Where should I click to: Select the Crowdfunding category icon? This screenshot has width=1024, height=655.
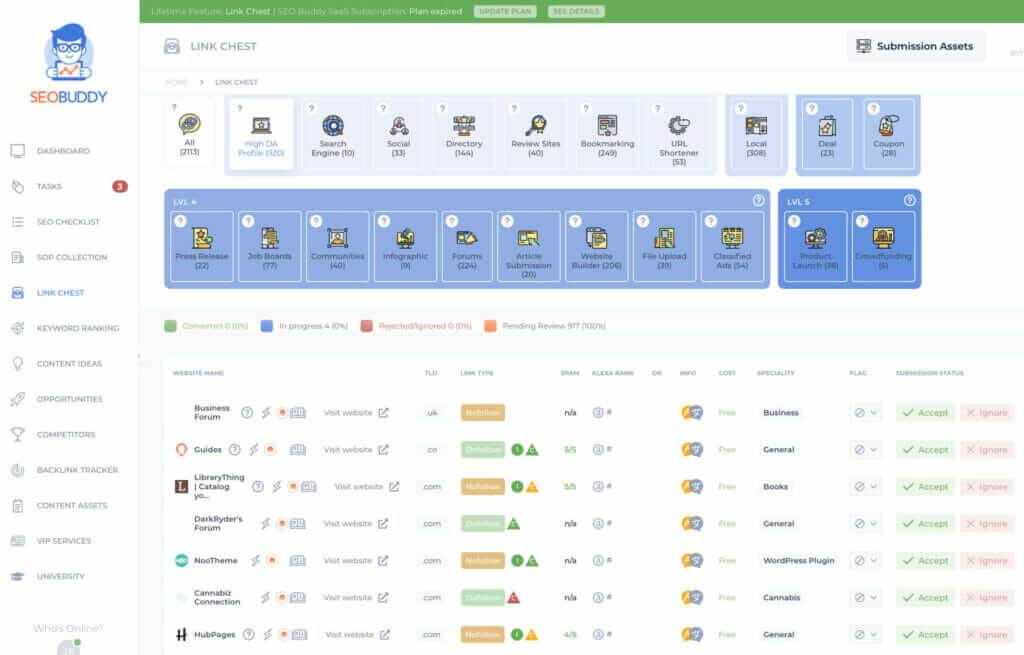884,238
